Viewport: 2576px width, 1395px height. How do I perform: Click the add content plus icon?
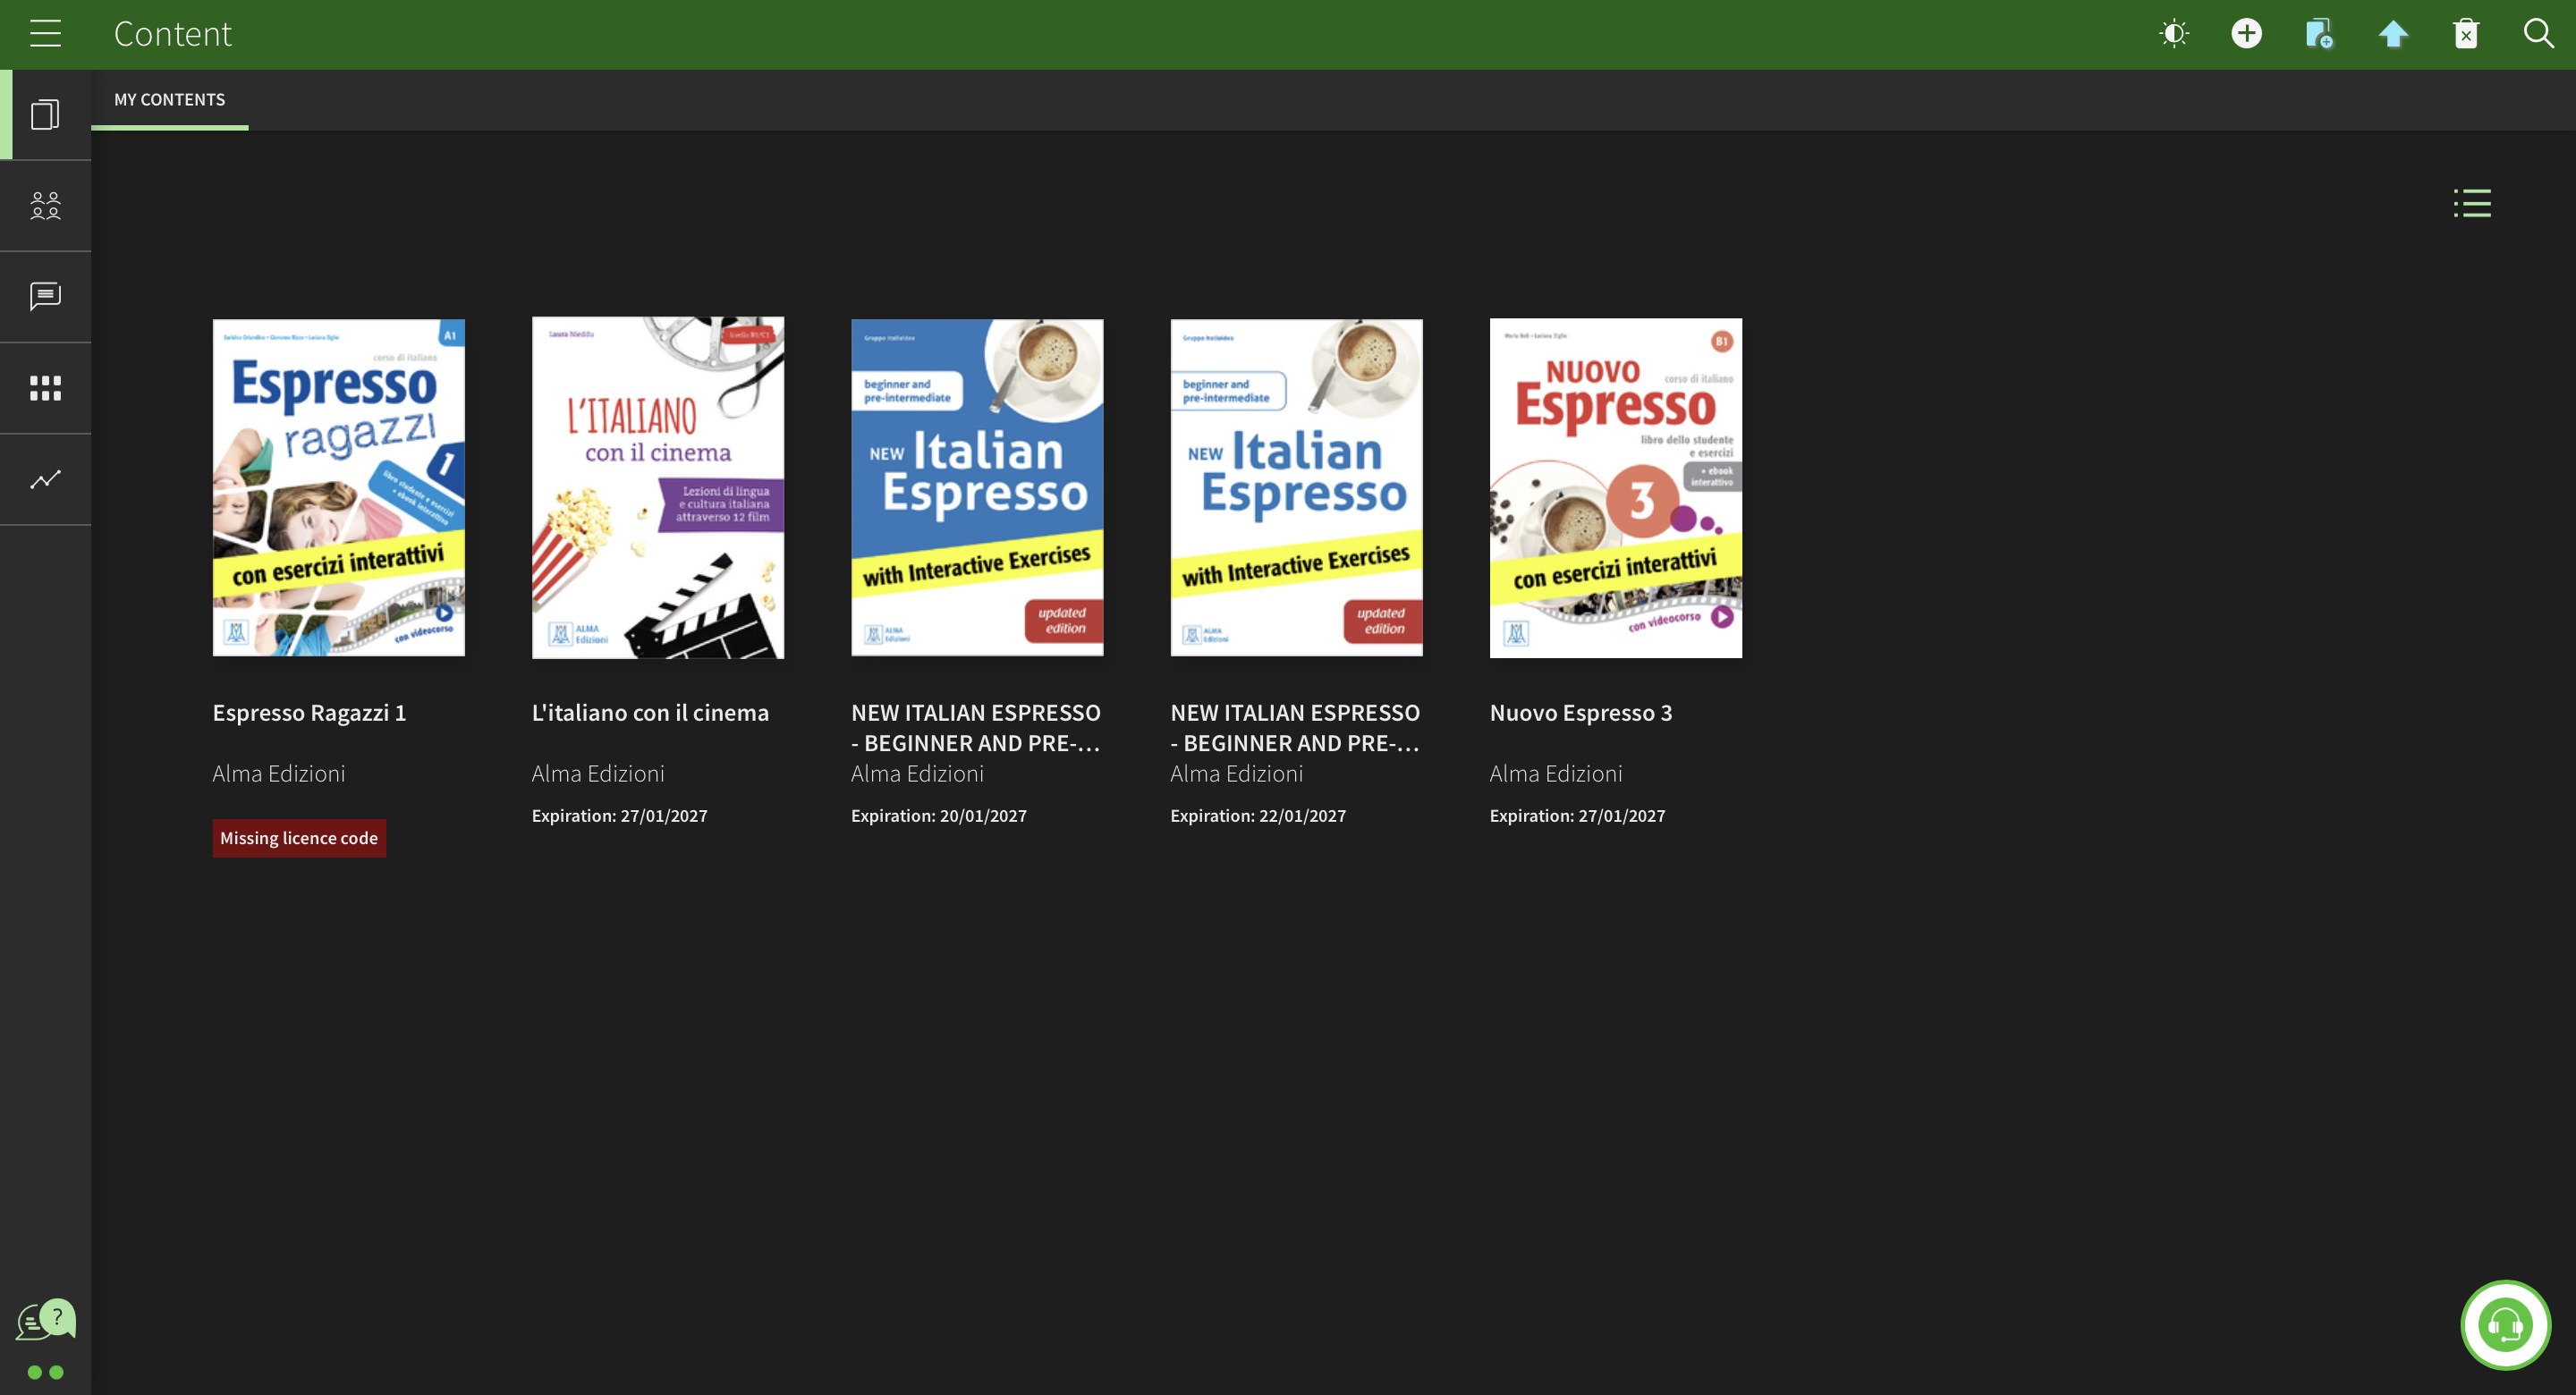point(2246,34)
